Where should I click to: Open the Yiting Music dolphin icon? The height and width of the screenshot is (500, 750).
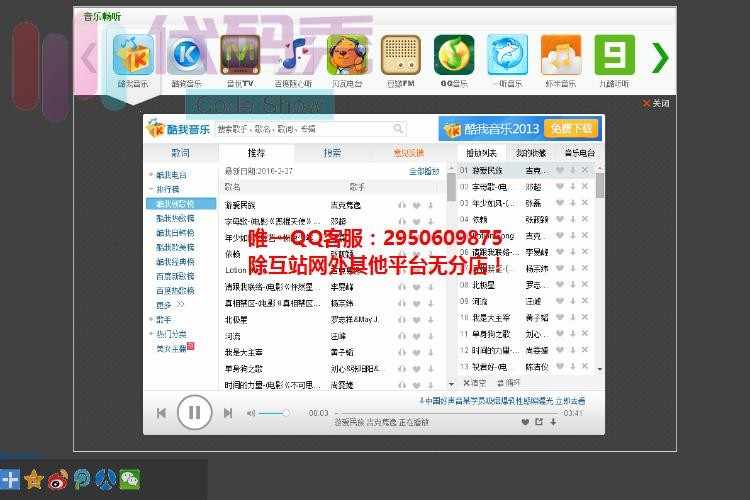507,55
